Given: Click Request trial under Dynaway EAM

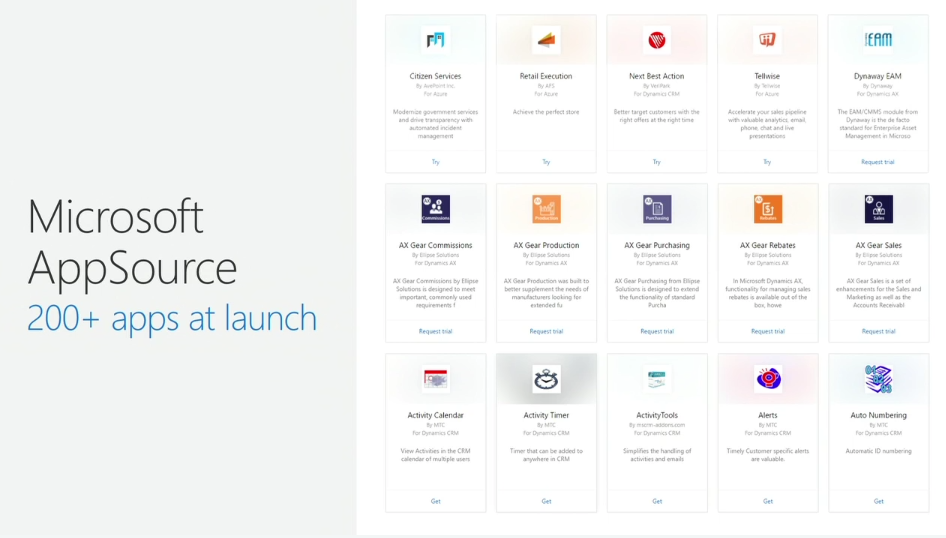Looking at the screenshot, I should pyautogui.click(x=878, y=162).
